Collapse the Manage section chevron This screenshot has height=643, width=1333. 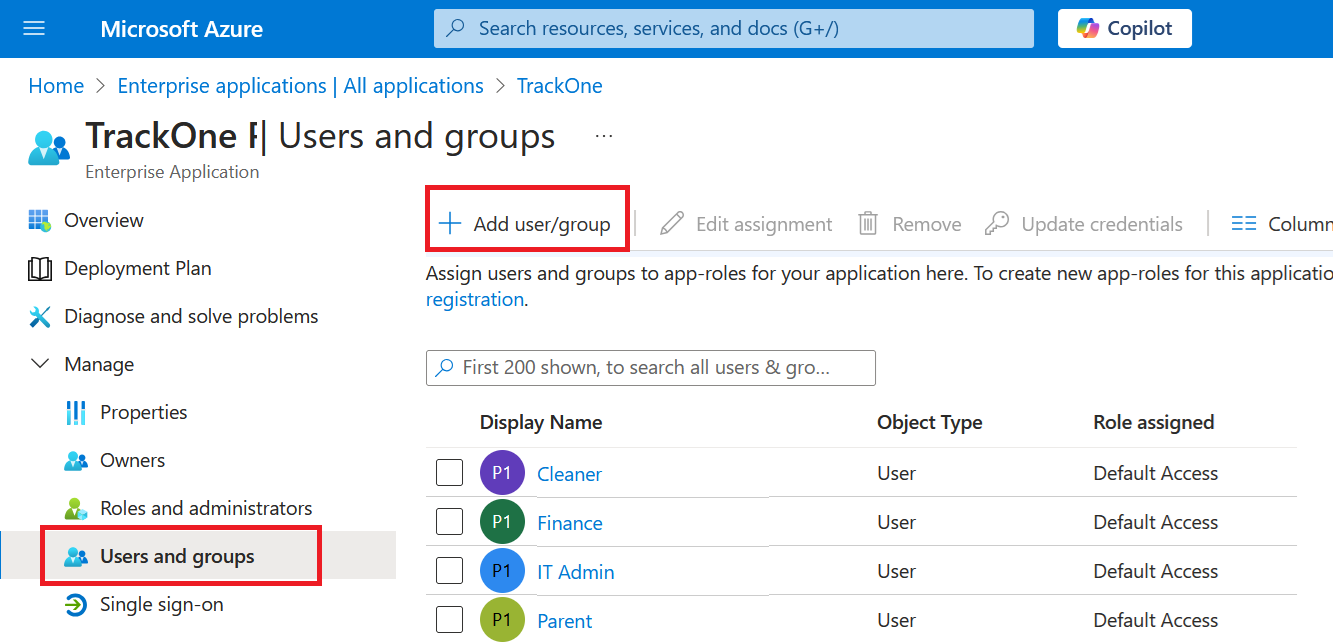pyautogui.click(x=40, y=365)
